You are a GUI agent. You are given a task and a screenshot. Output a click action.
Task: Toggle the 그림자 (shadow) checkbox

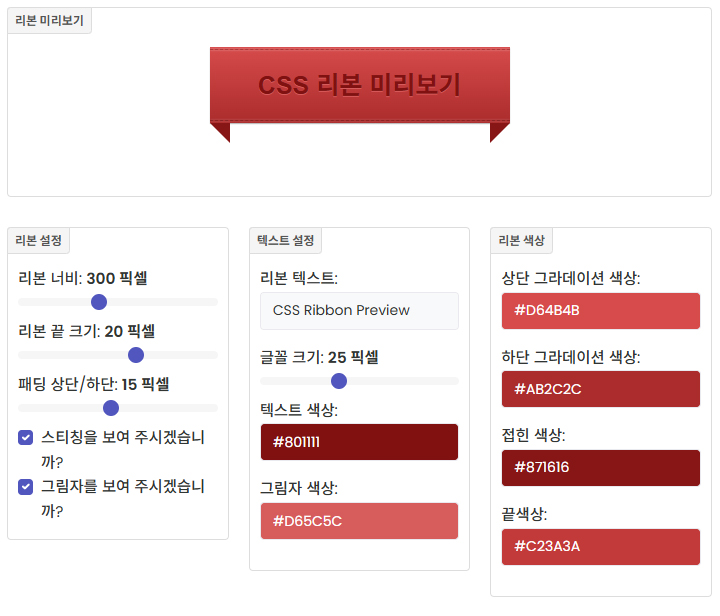pyautogui.click(x=26, y=486)
